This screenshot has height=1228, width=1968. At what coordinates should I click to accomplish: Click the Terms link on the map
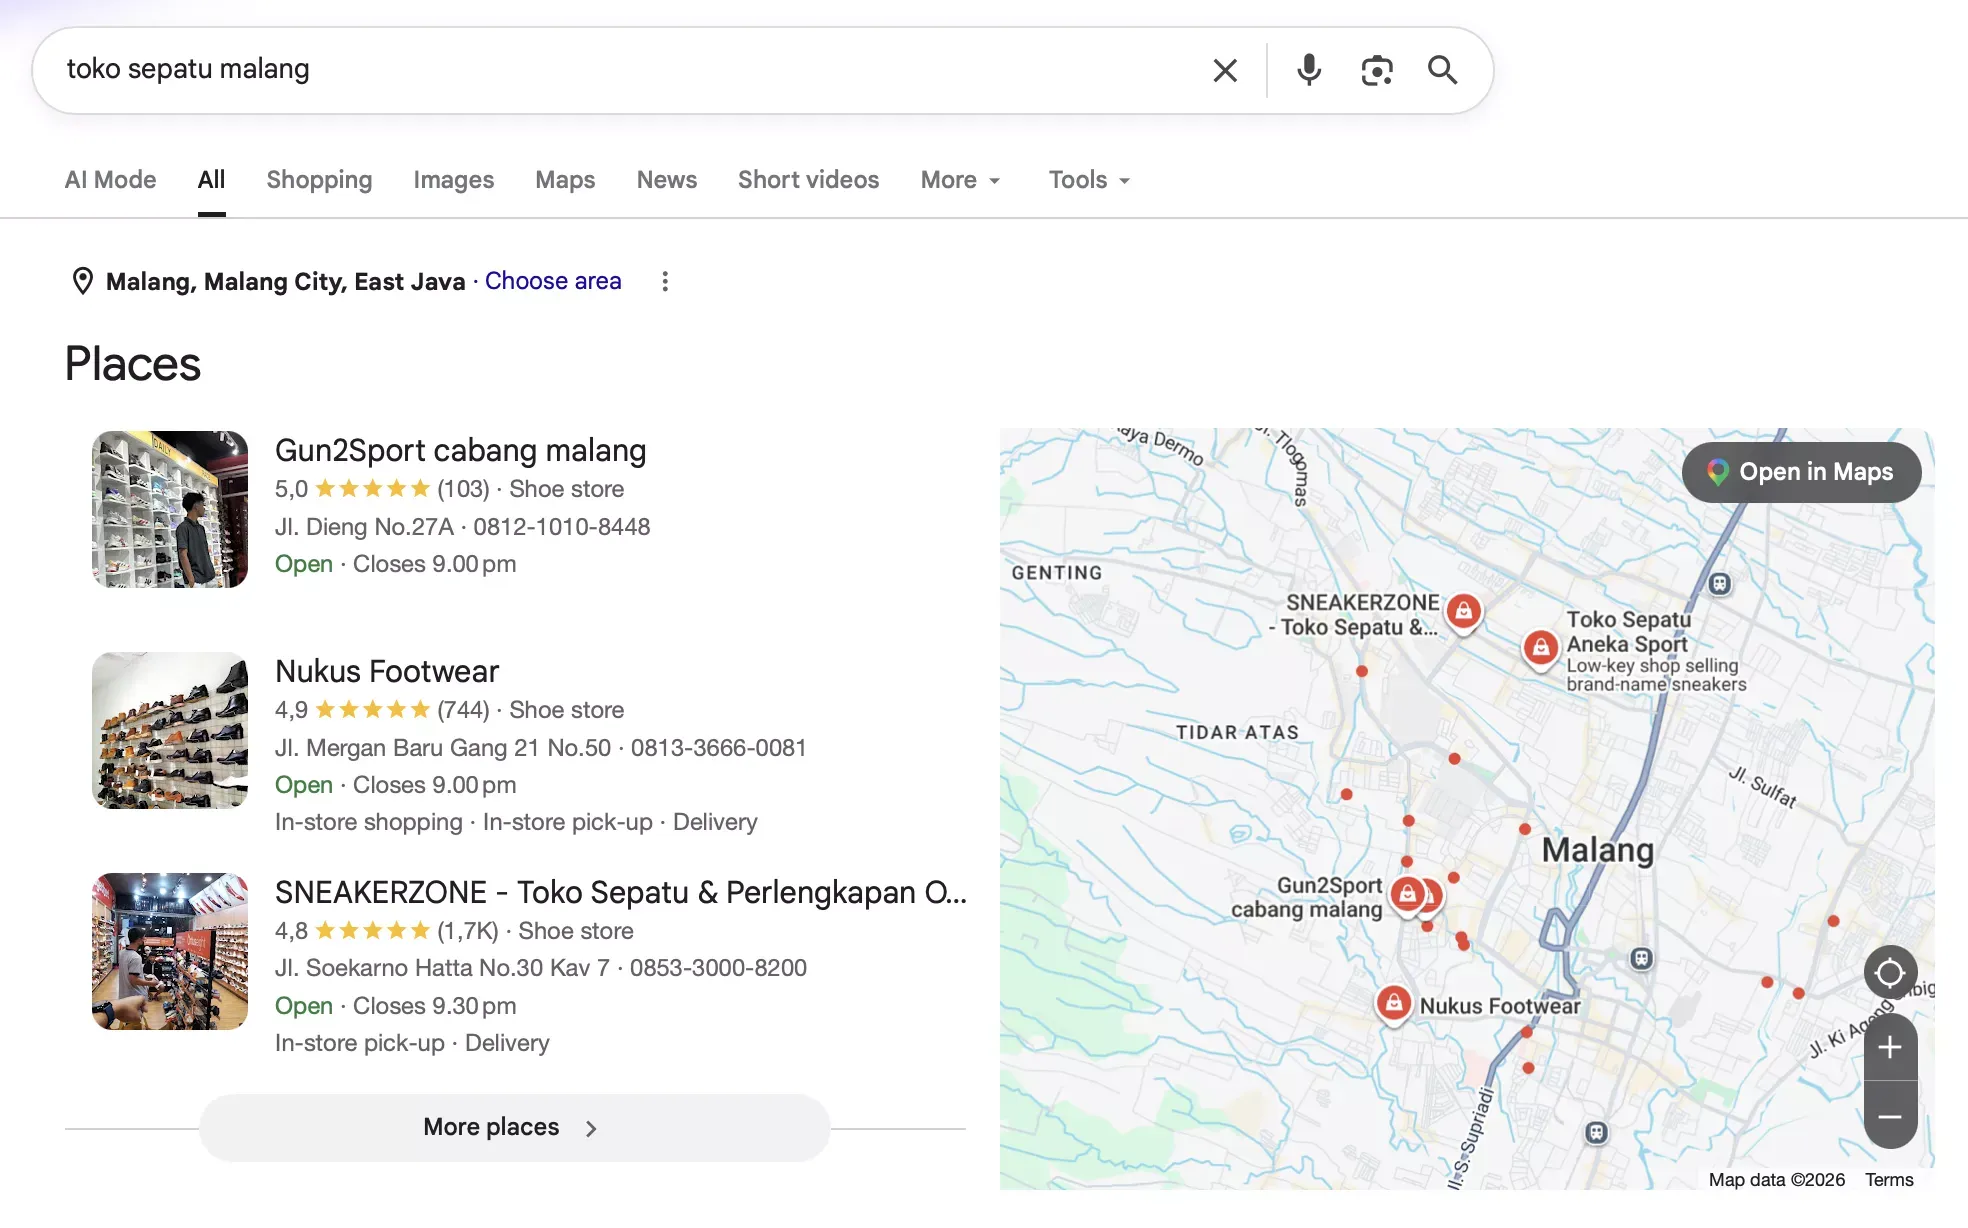click(x=1889, y=1180)
